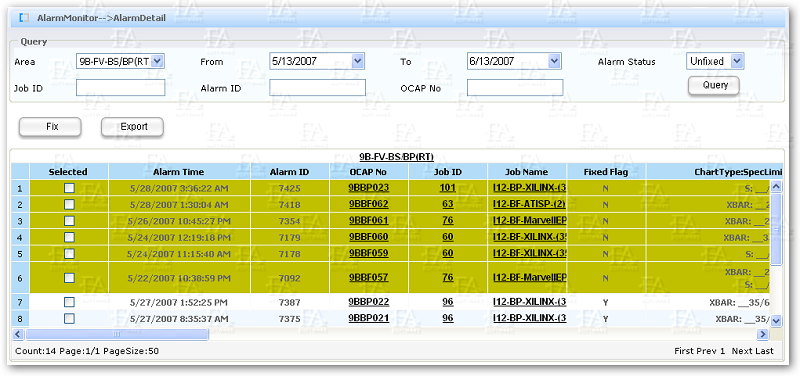Tick the checkbox for alarm 7375
This screenshot has height=376, width=800.
tap(69, 318)
